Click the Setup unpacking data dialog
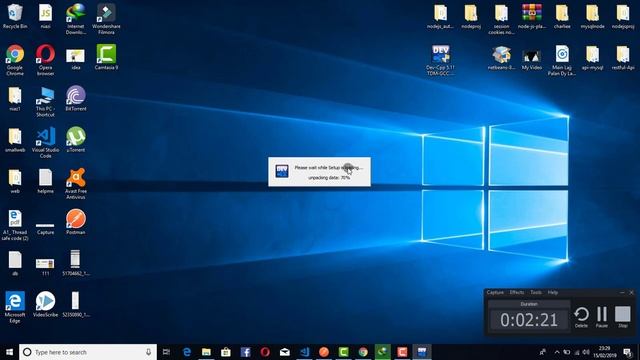640x360 pixels. click(319, 172)
